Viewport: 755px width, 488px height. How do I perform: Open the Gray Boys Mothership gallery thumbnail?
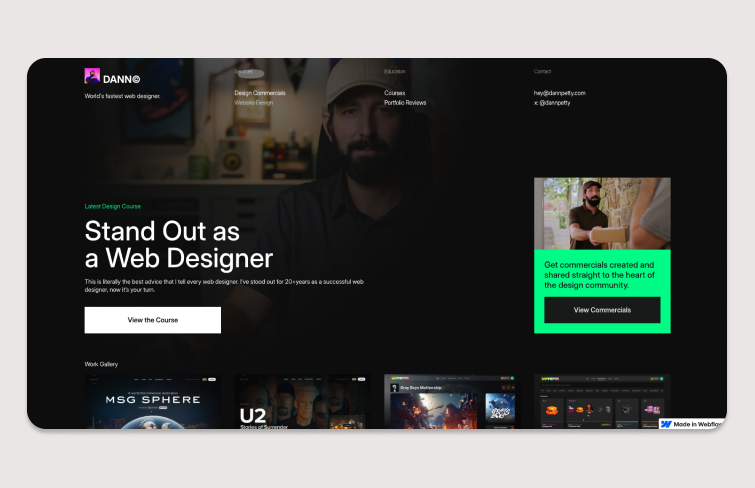[452, 402]
